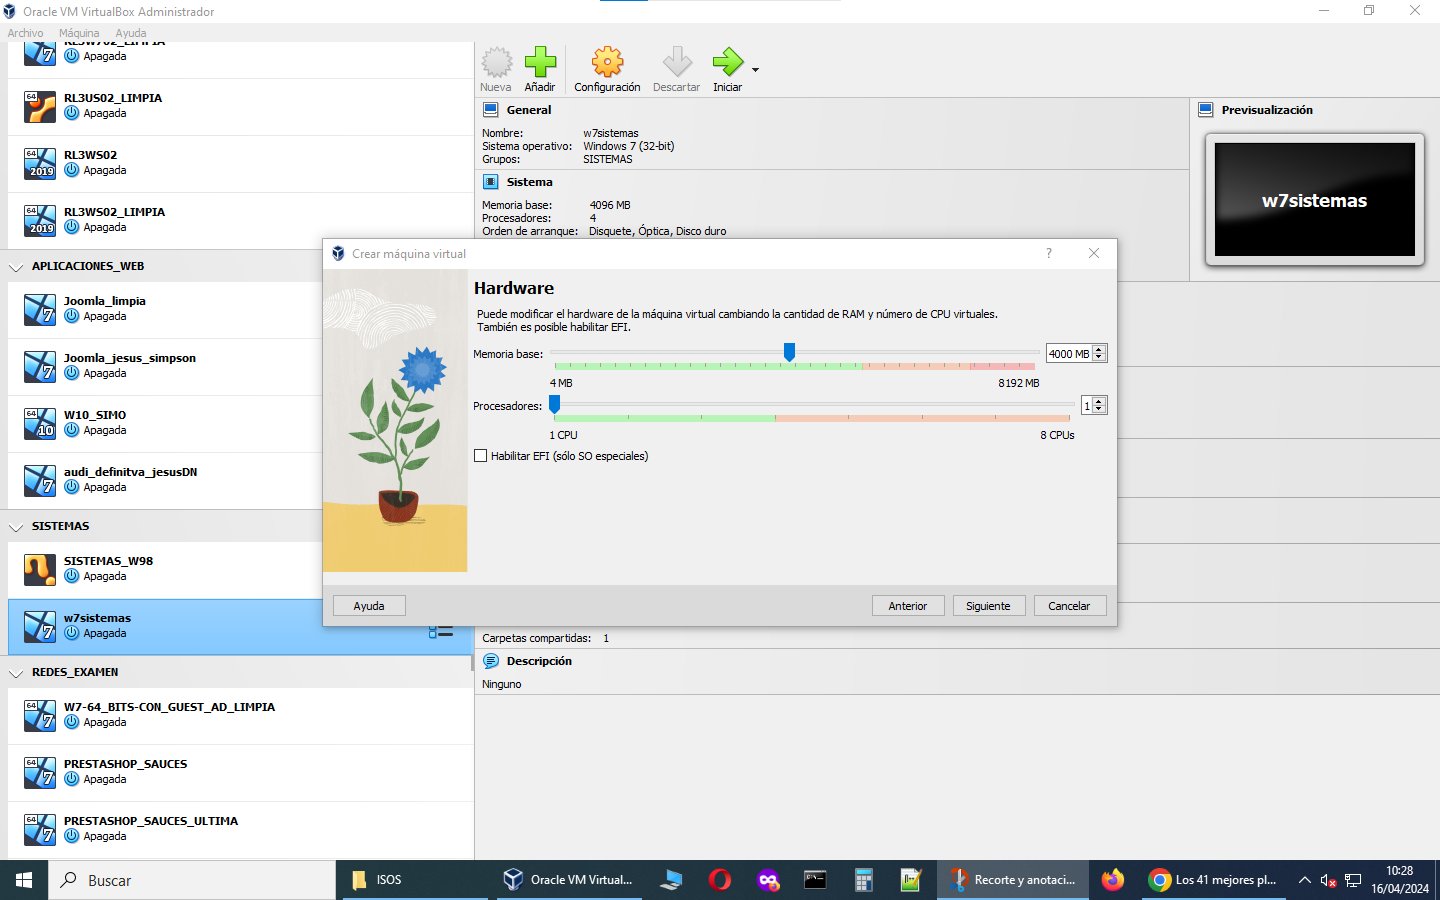The height and width of the screenshot is (900, 1440).
Task: Click the Cancelar button
Action: point(1069,606)
